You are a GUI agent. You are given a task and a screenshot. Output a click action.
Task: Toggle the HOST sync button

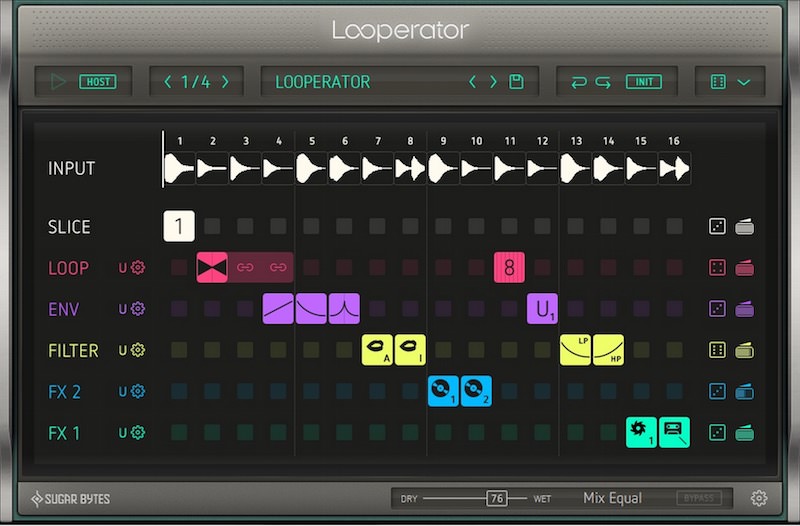[97, 82]
